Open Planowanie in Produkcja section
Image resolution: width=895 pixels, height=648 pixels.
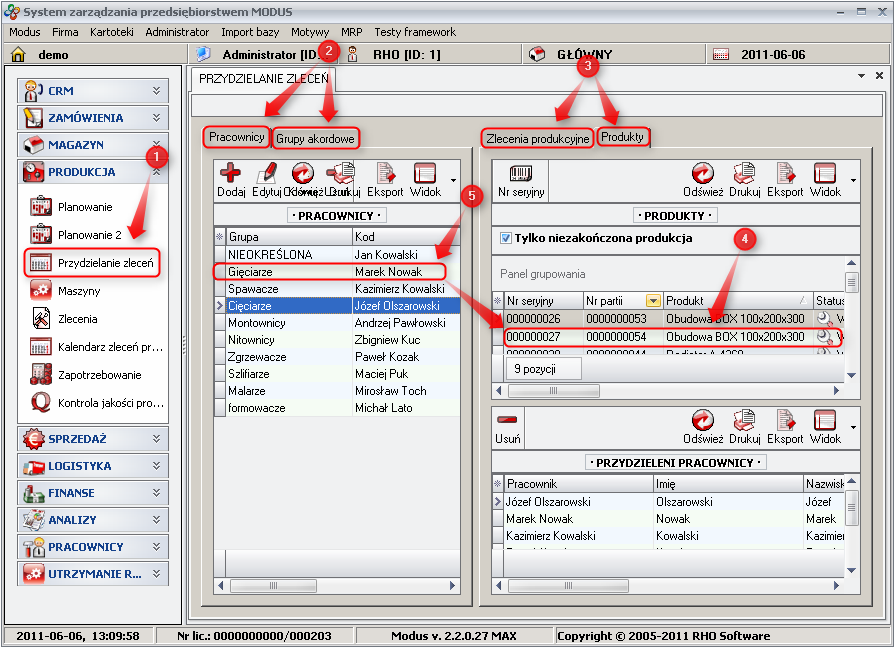85,207
